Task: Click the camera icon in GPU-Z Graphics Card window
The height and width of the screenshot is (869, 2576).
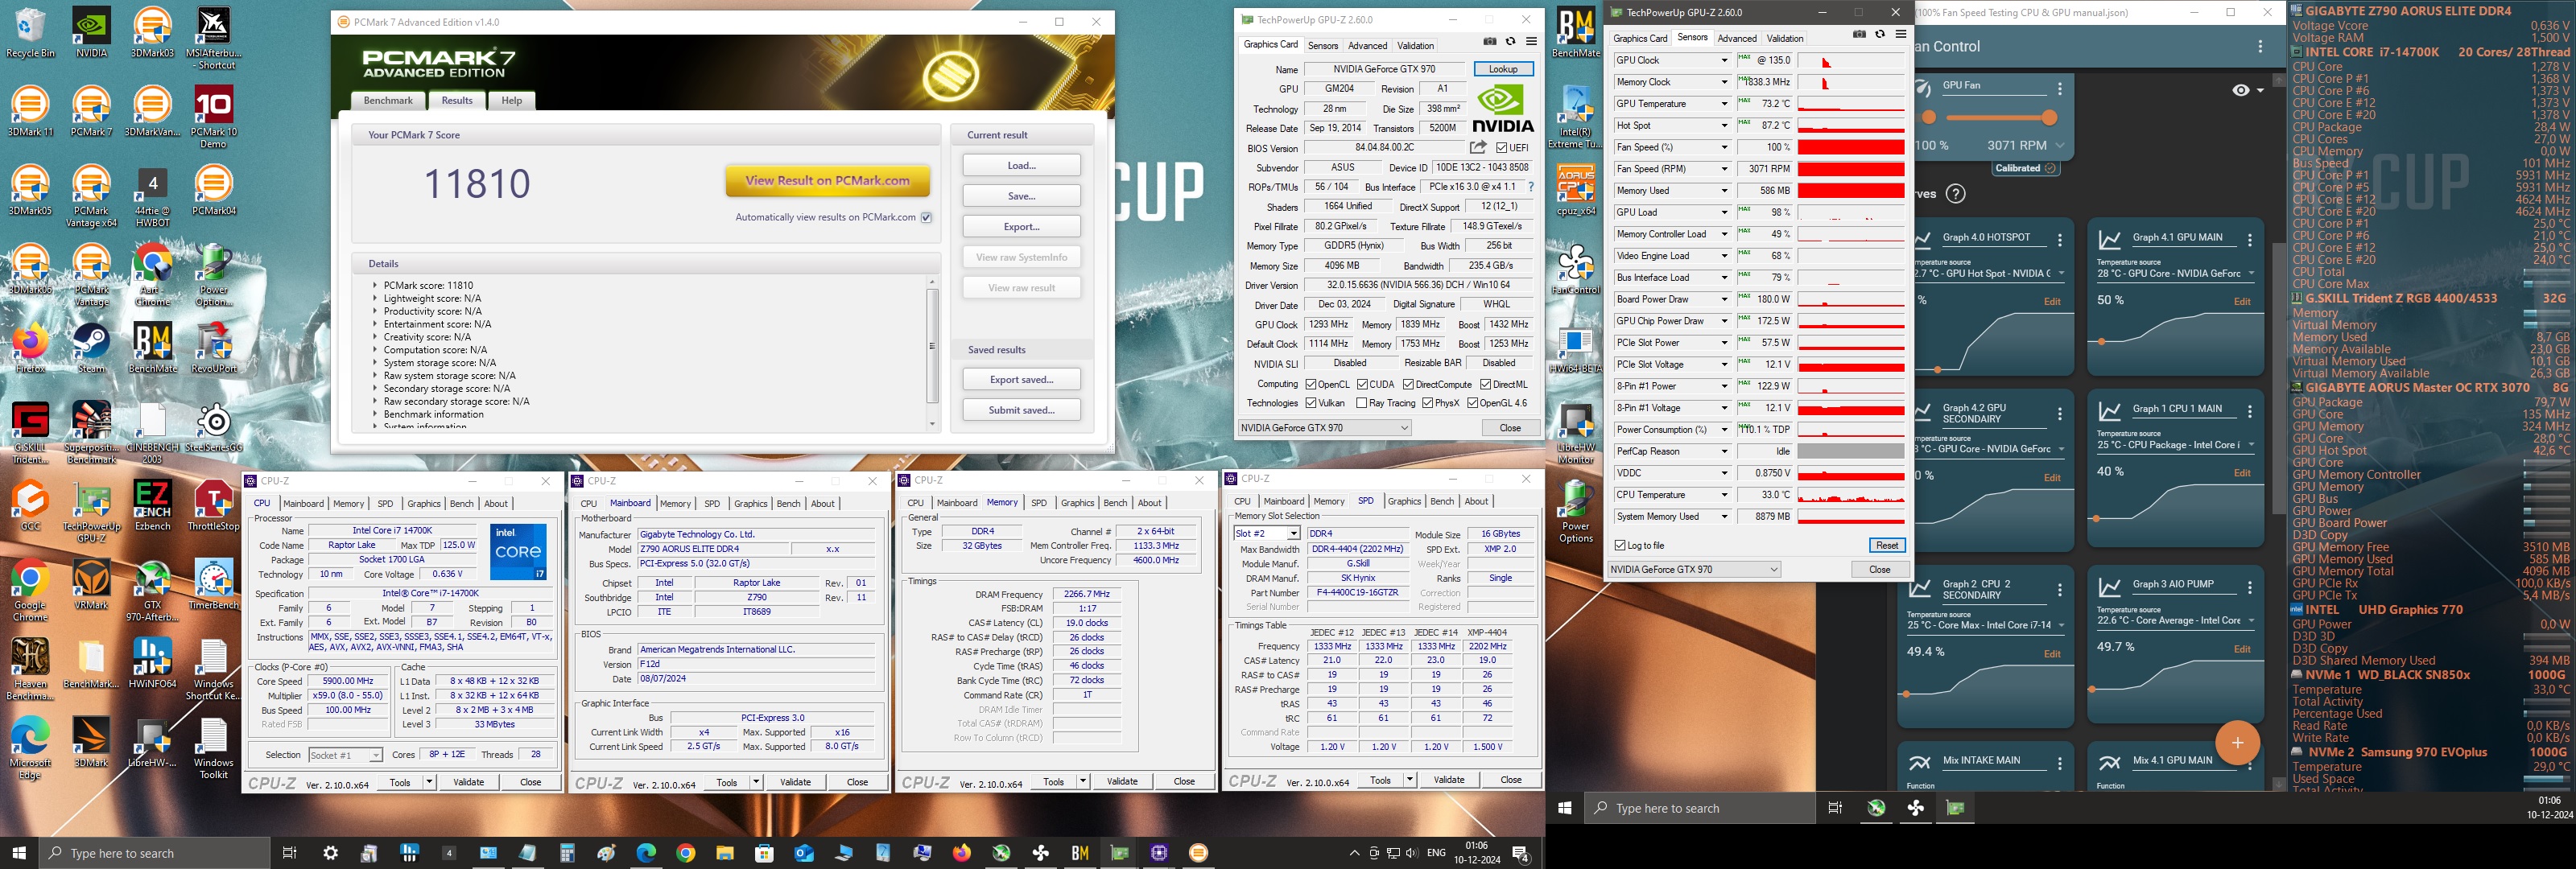Action: pyautogui.click(x=1490, y=41)
